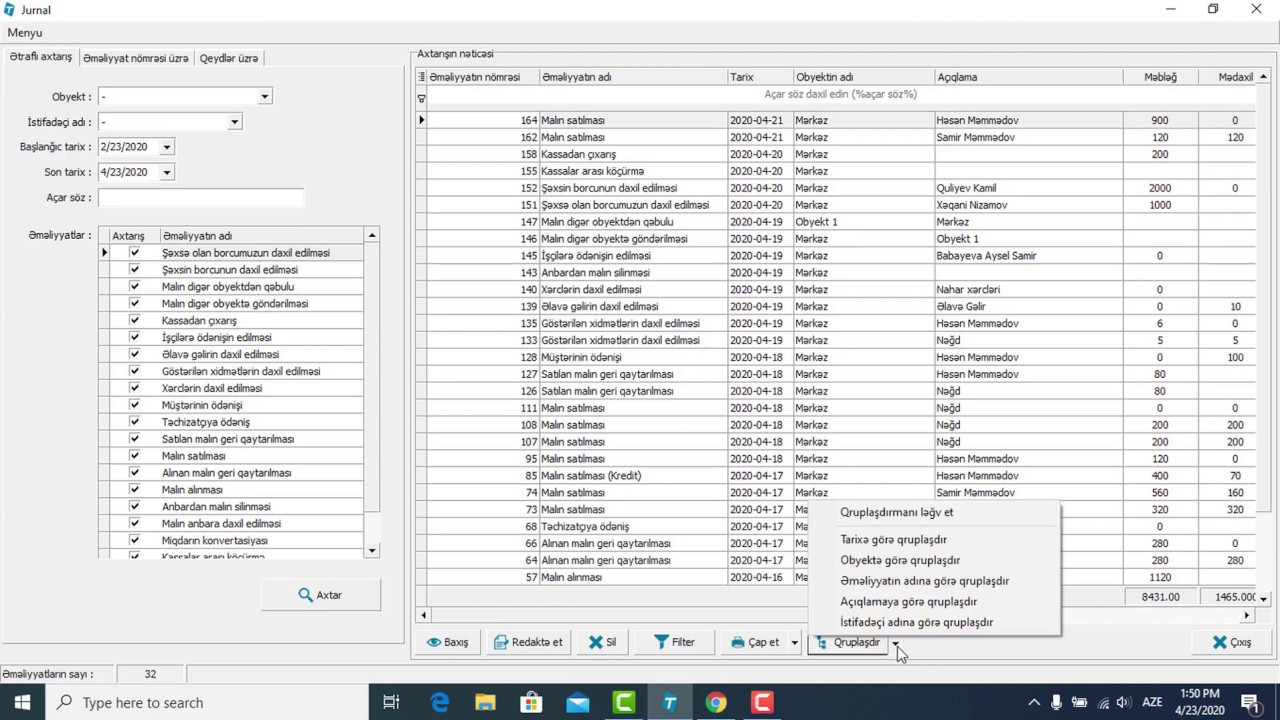Click the Sil delete button
Screen dimensions: 1280x720
point(602,642)
